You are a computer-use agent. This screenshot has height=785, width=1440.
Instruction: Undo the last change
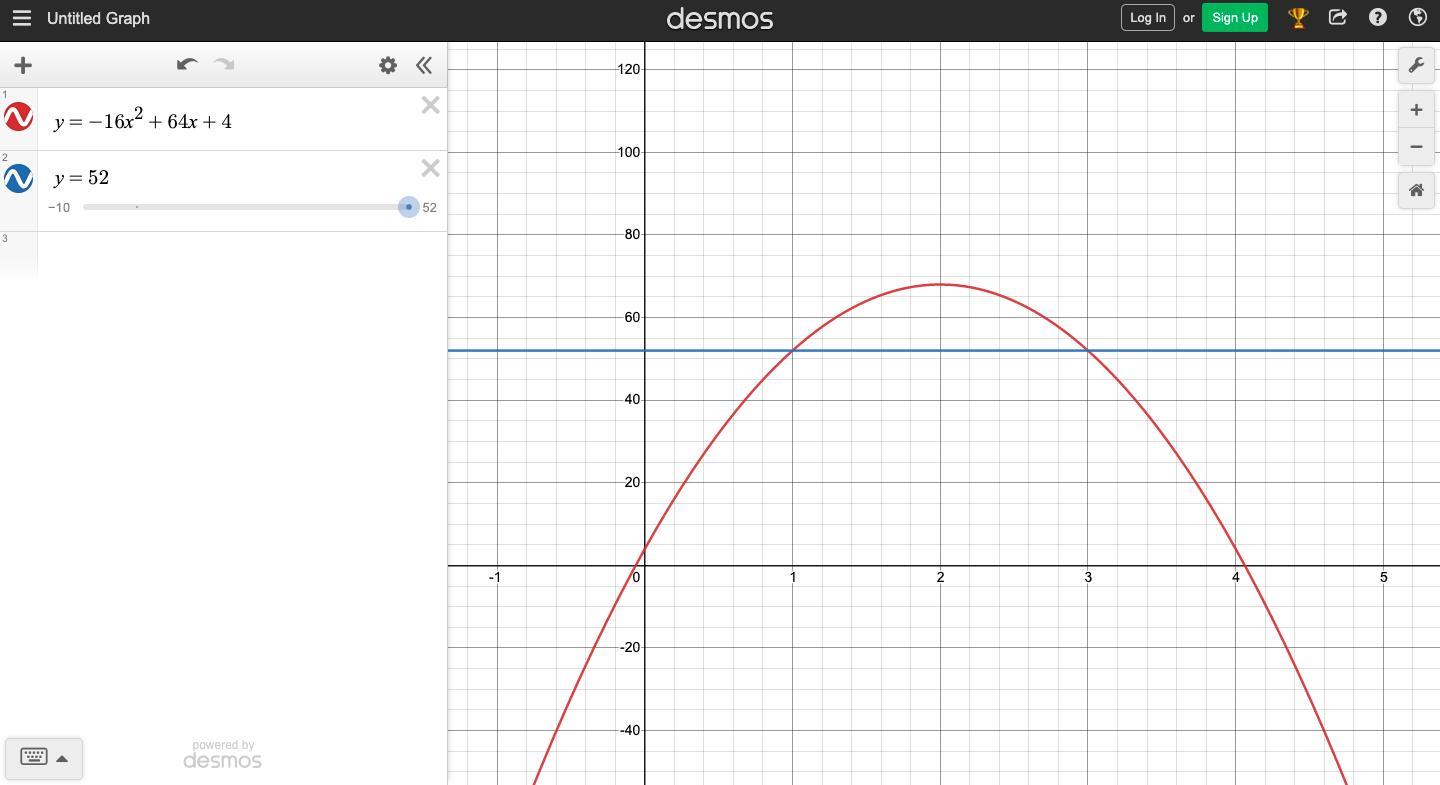[x=187, y=65]
